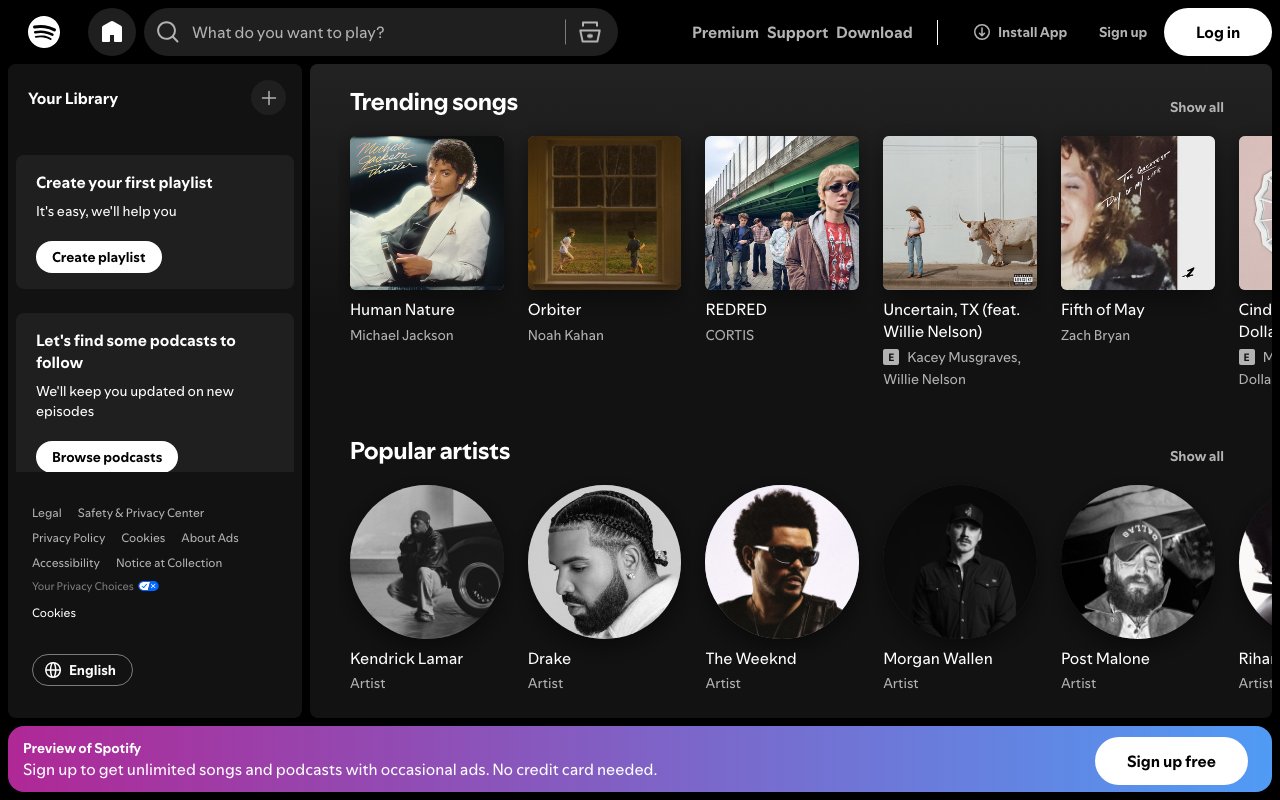Screen dimensions: 1280x800
Task: Click CORTIS artist name
Action: (x=730, y=335)
